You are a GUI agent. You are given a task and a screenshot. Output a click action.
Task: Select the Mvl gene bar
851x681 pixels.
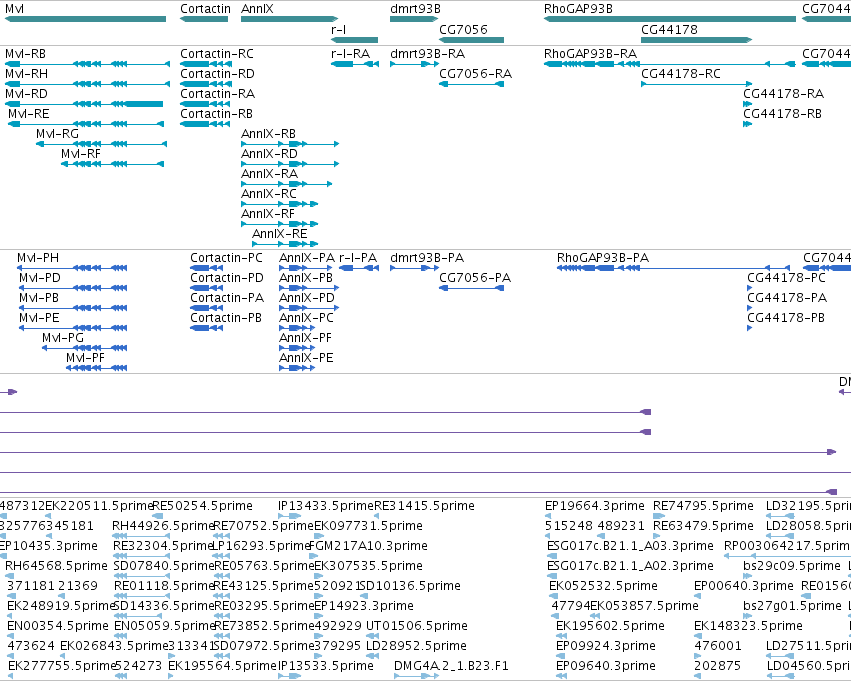tap(85, 19)
